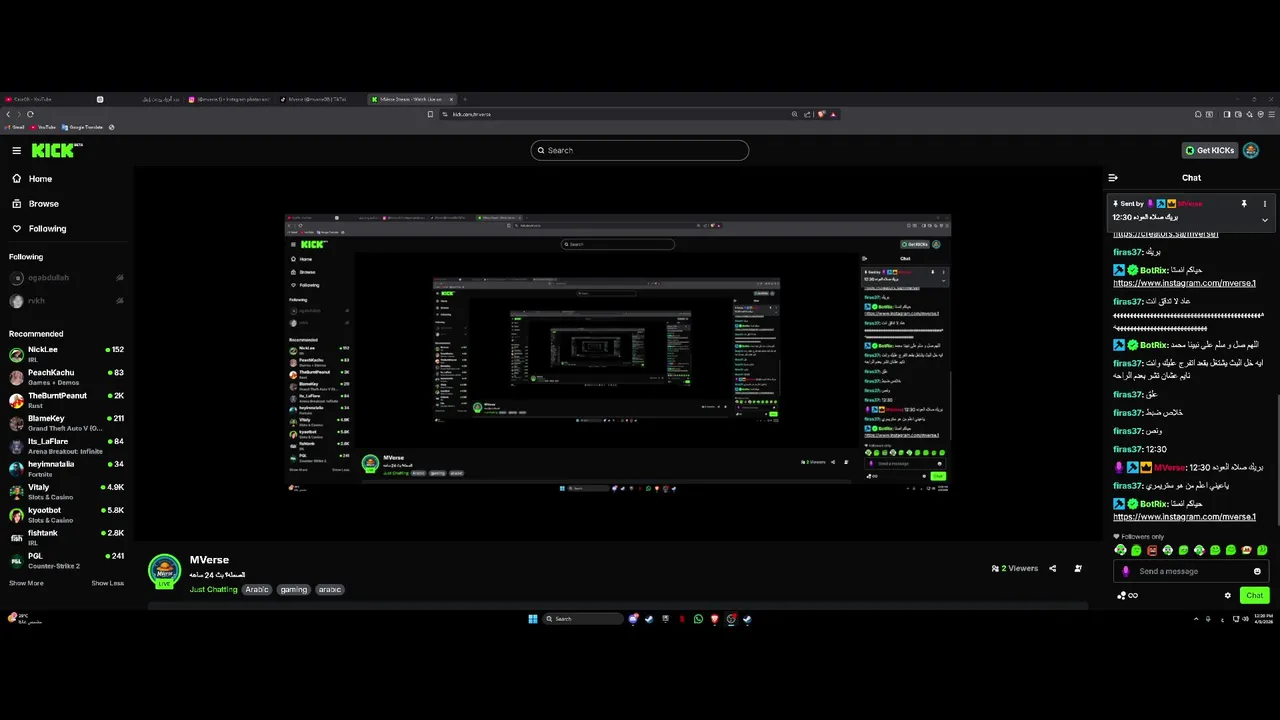
Task: Click the Windows taskbar Search box
Action: tap(584, 619)
